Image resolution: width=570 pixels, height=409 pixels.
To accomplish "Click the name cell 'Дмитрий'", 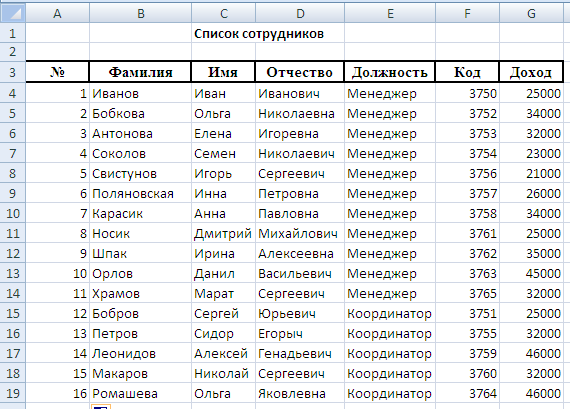I will 223,233.
